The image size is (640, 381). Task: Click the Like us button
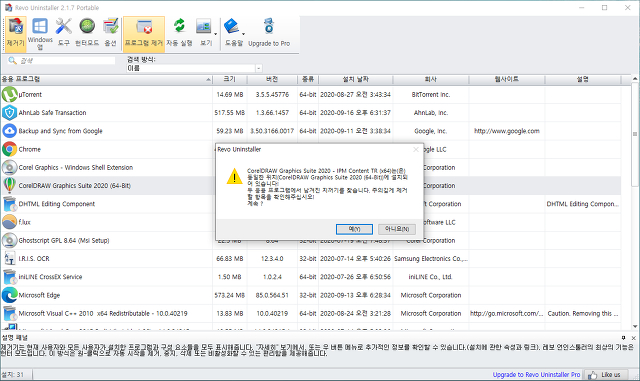tap(605, 374)
